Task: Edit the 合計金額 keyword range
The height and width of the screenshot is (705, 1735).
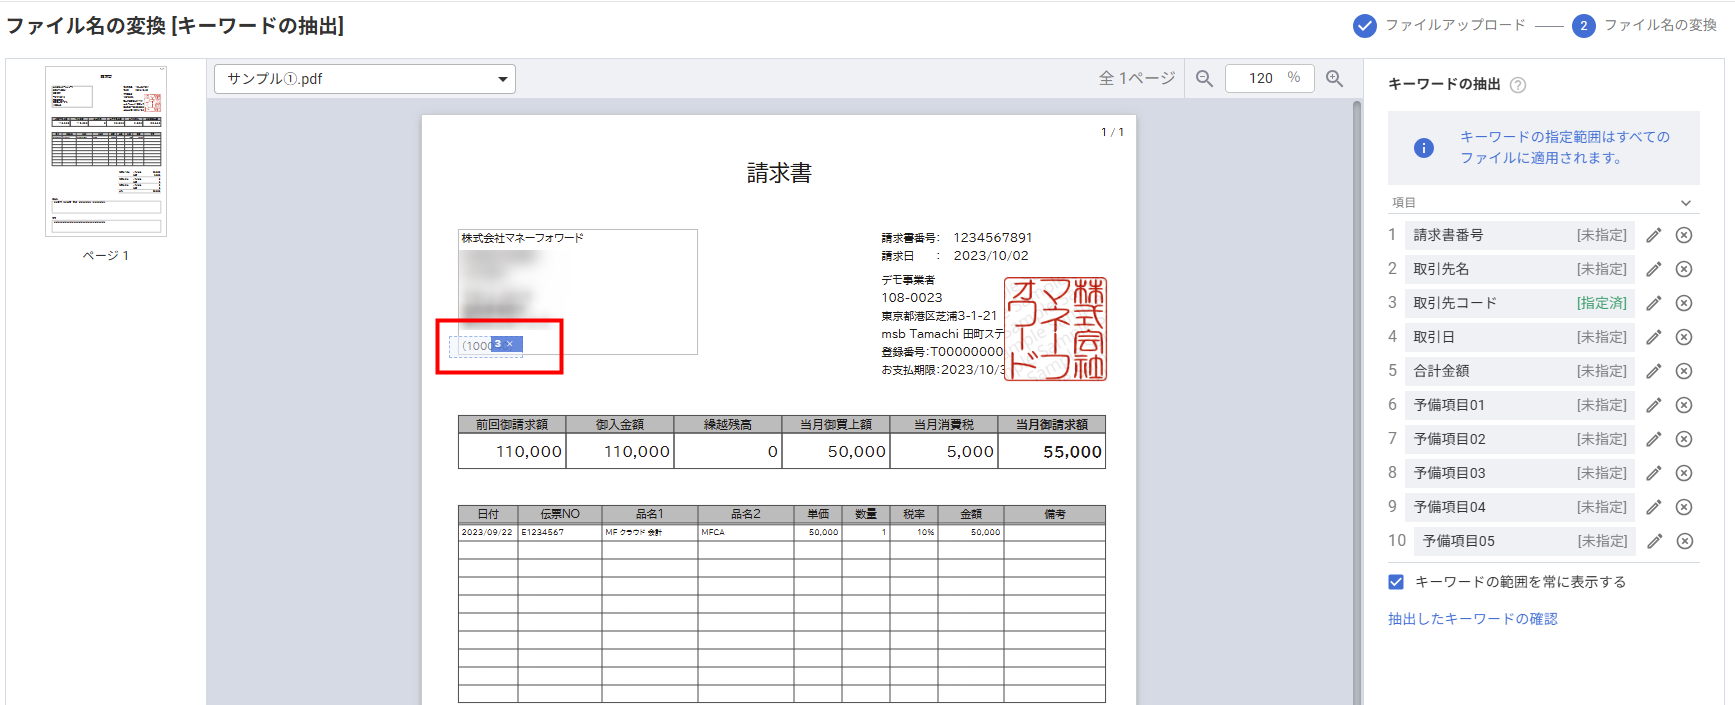Action: [1654, 371]
